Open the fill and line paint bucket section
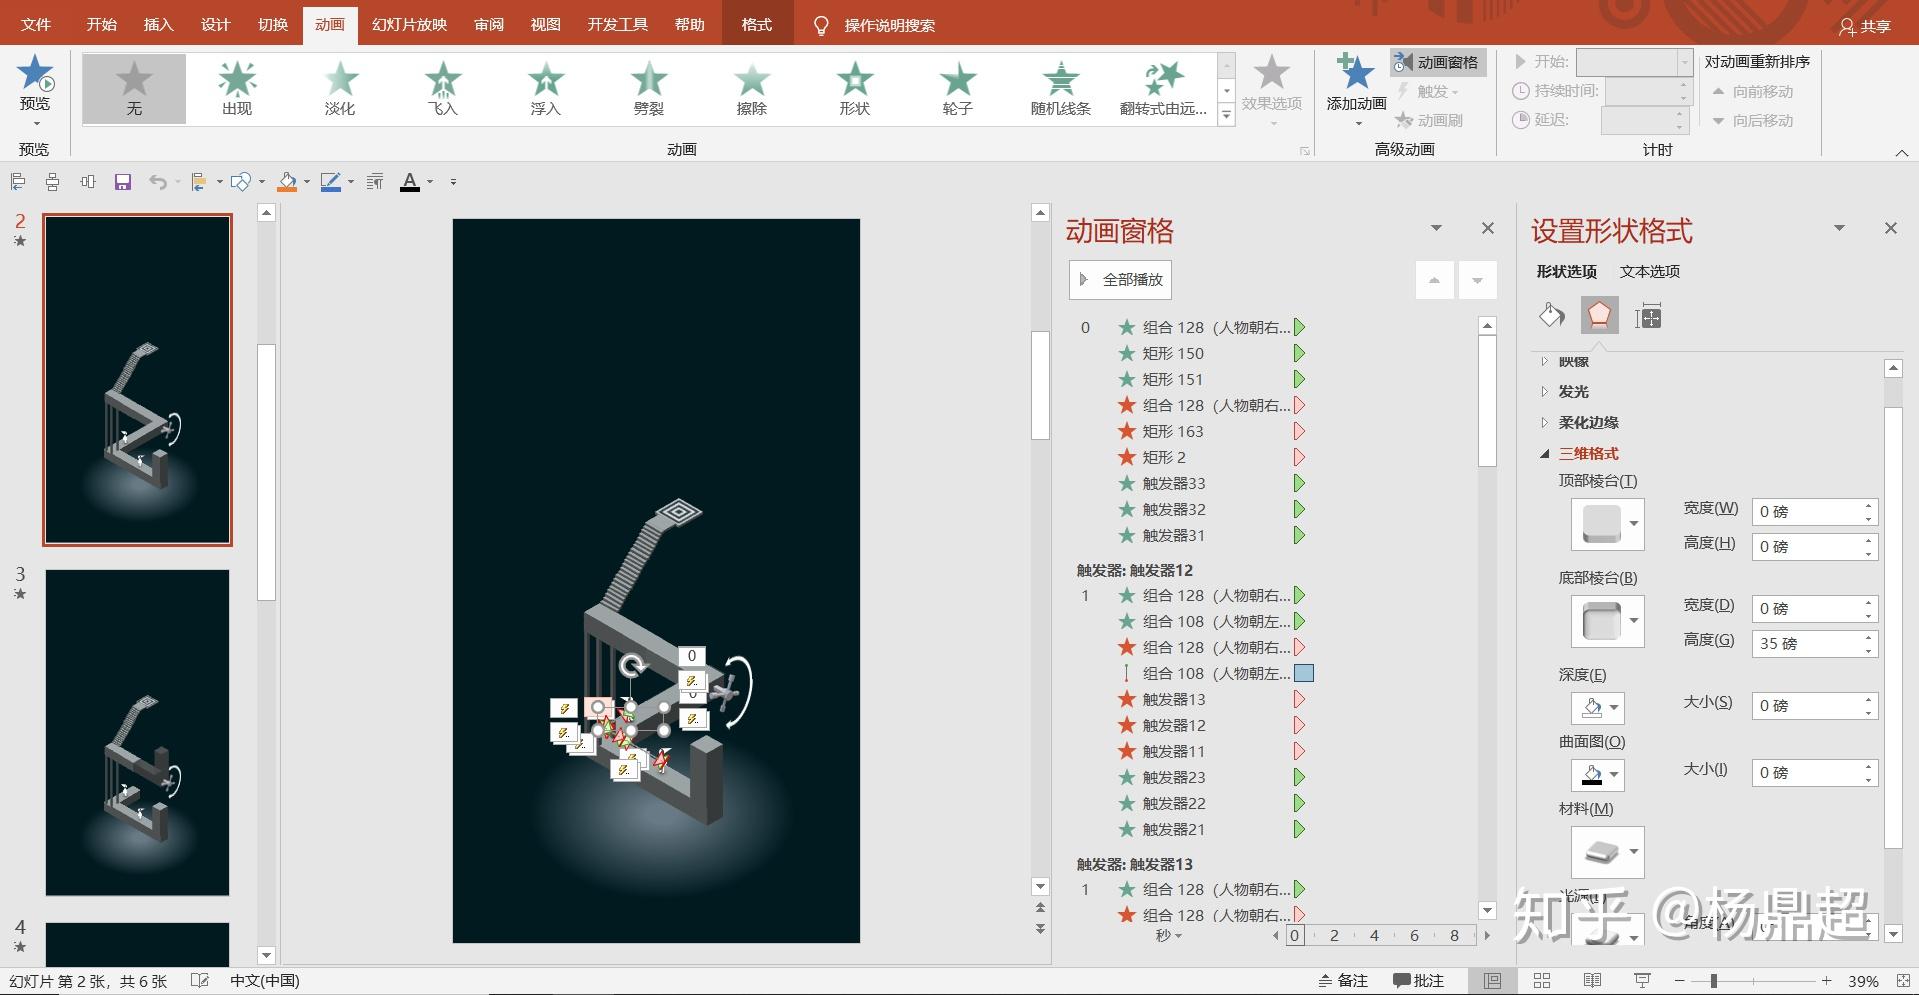1919x995 pixels. [1552, 316]
